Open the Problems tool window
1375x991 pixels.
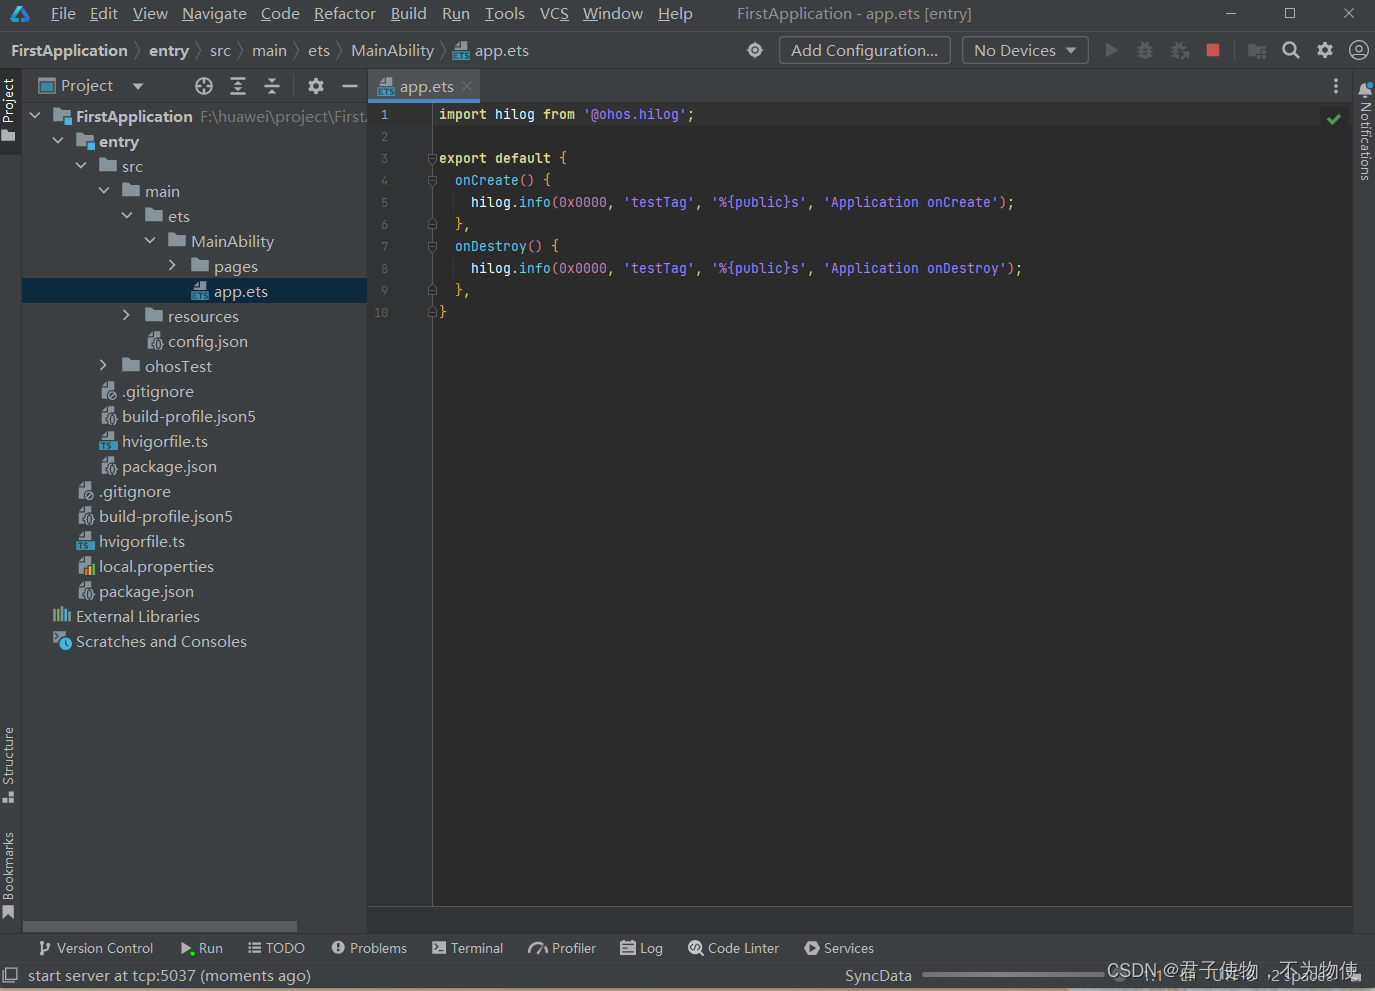(369, 948)
